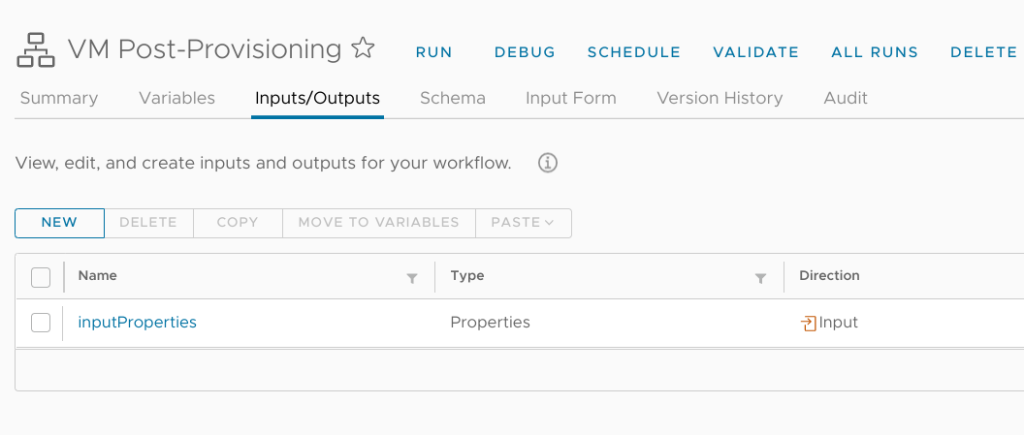Expand the PASTE dropdown
The image size is (1024, 435).
[x=523, y=223]
